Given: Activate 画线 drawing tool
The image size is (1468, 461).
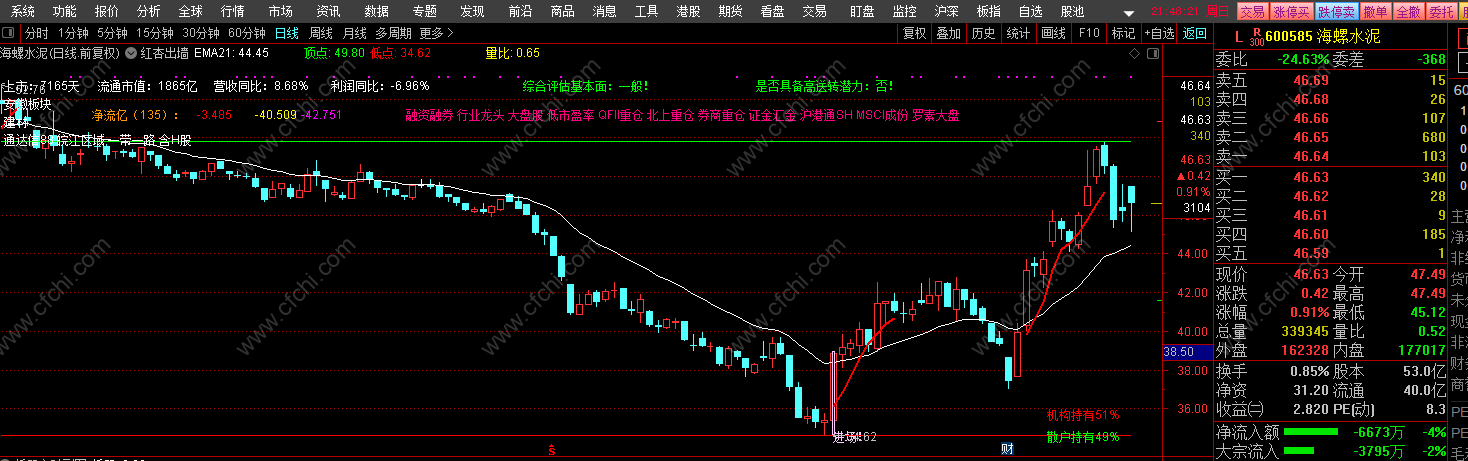Looking at the screenshot, I should coord(1053,33).
